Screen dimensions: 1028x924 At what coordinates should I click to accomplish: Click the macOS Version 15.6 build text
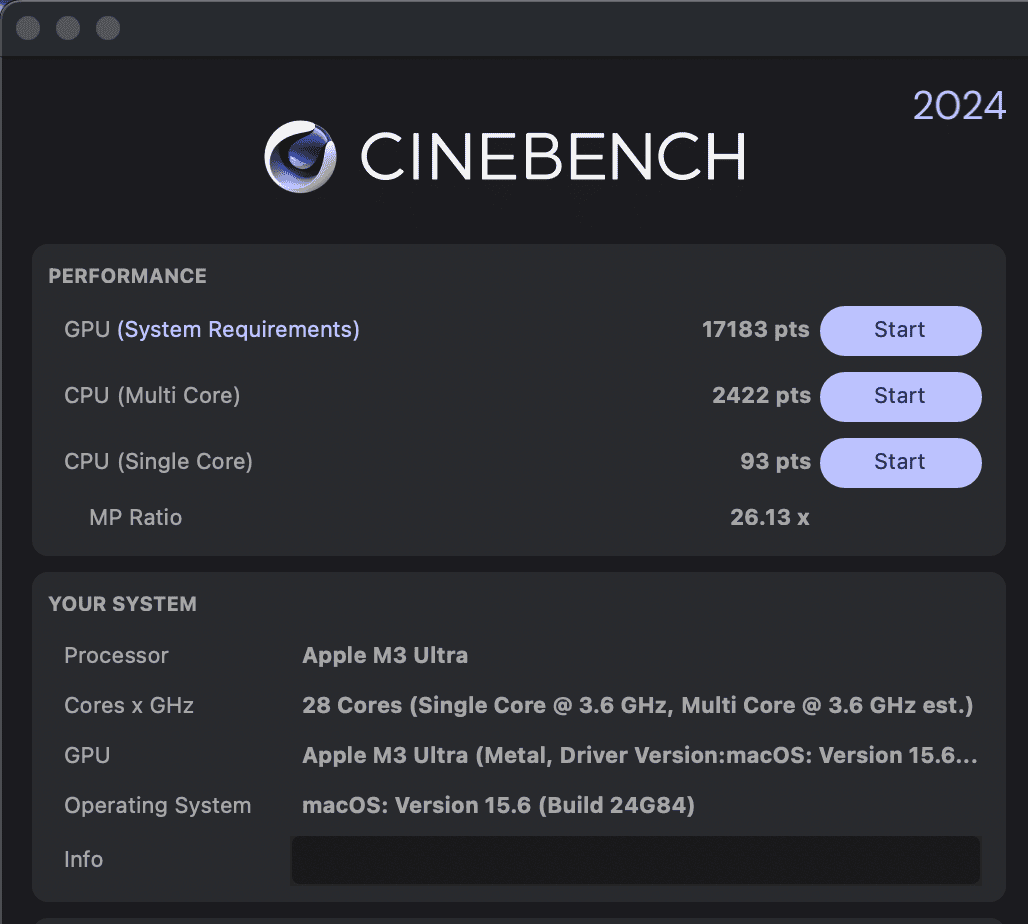(x=498, y=805)
